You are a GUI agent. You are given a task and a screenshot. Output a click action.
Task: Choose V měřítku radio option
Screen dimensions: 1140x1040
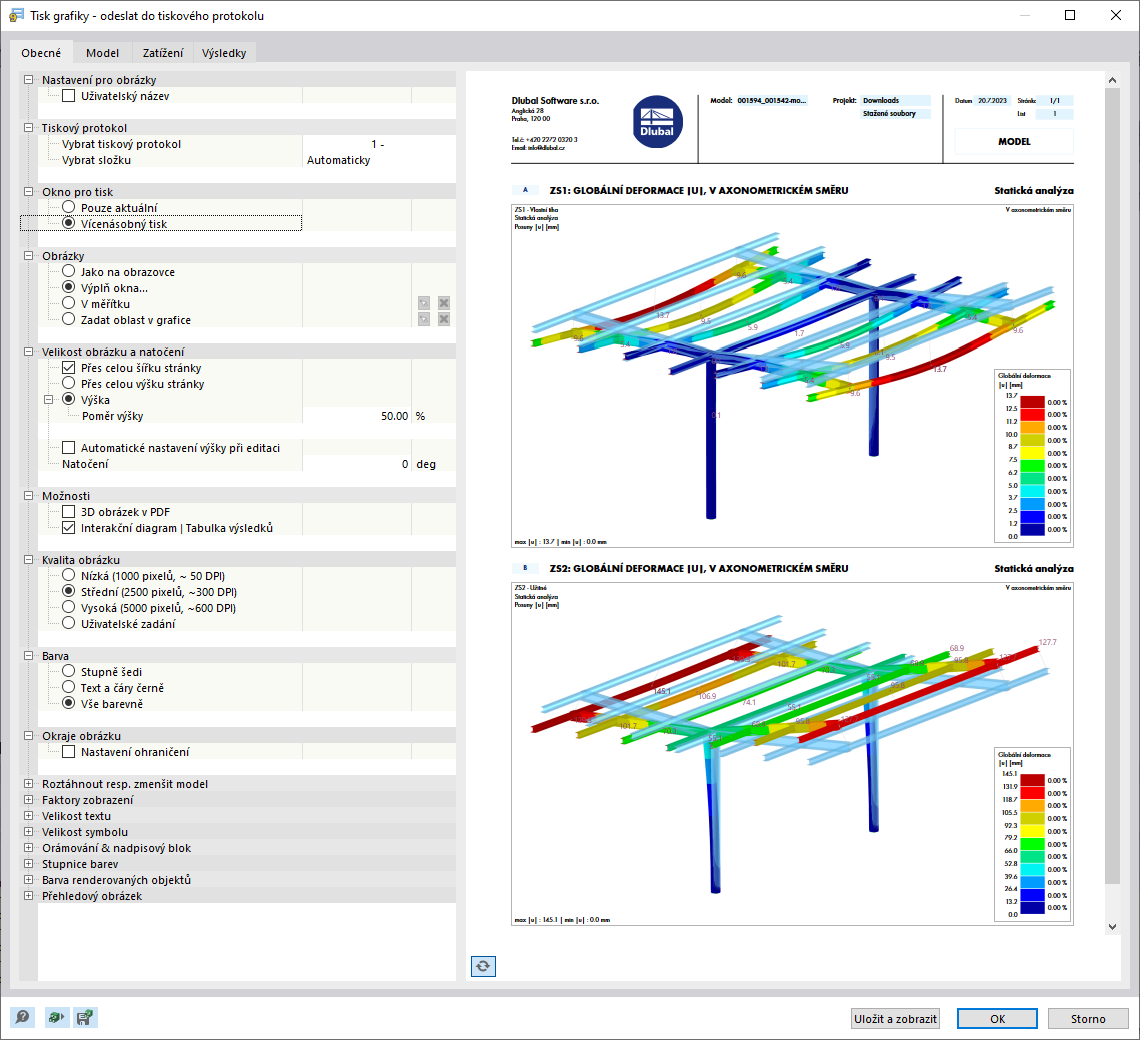tap(68, 303)
